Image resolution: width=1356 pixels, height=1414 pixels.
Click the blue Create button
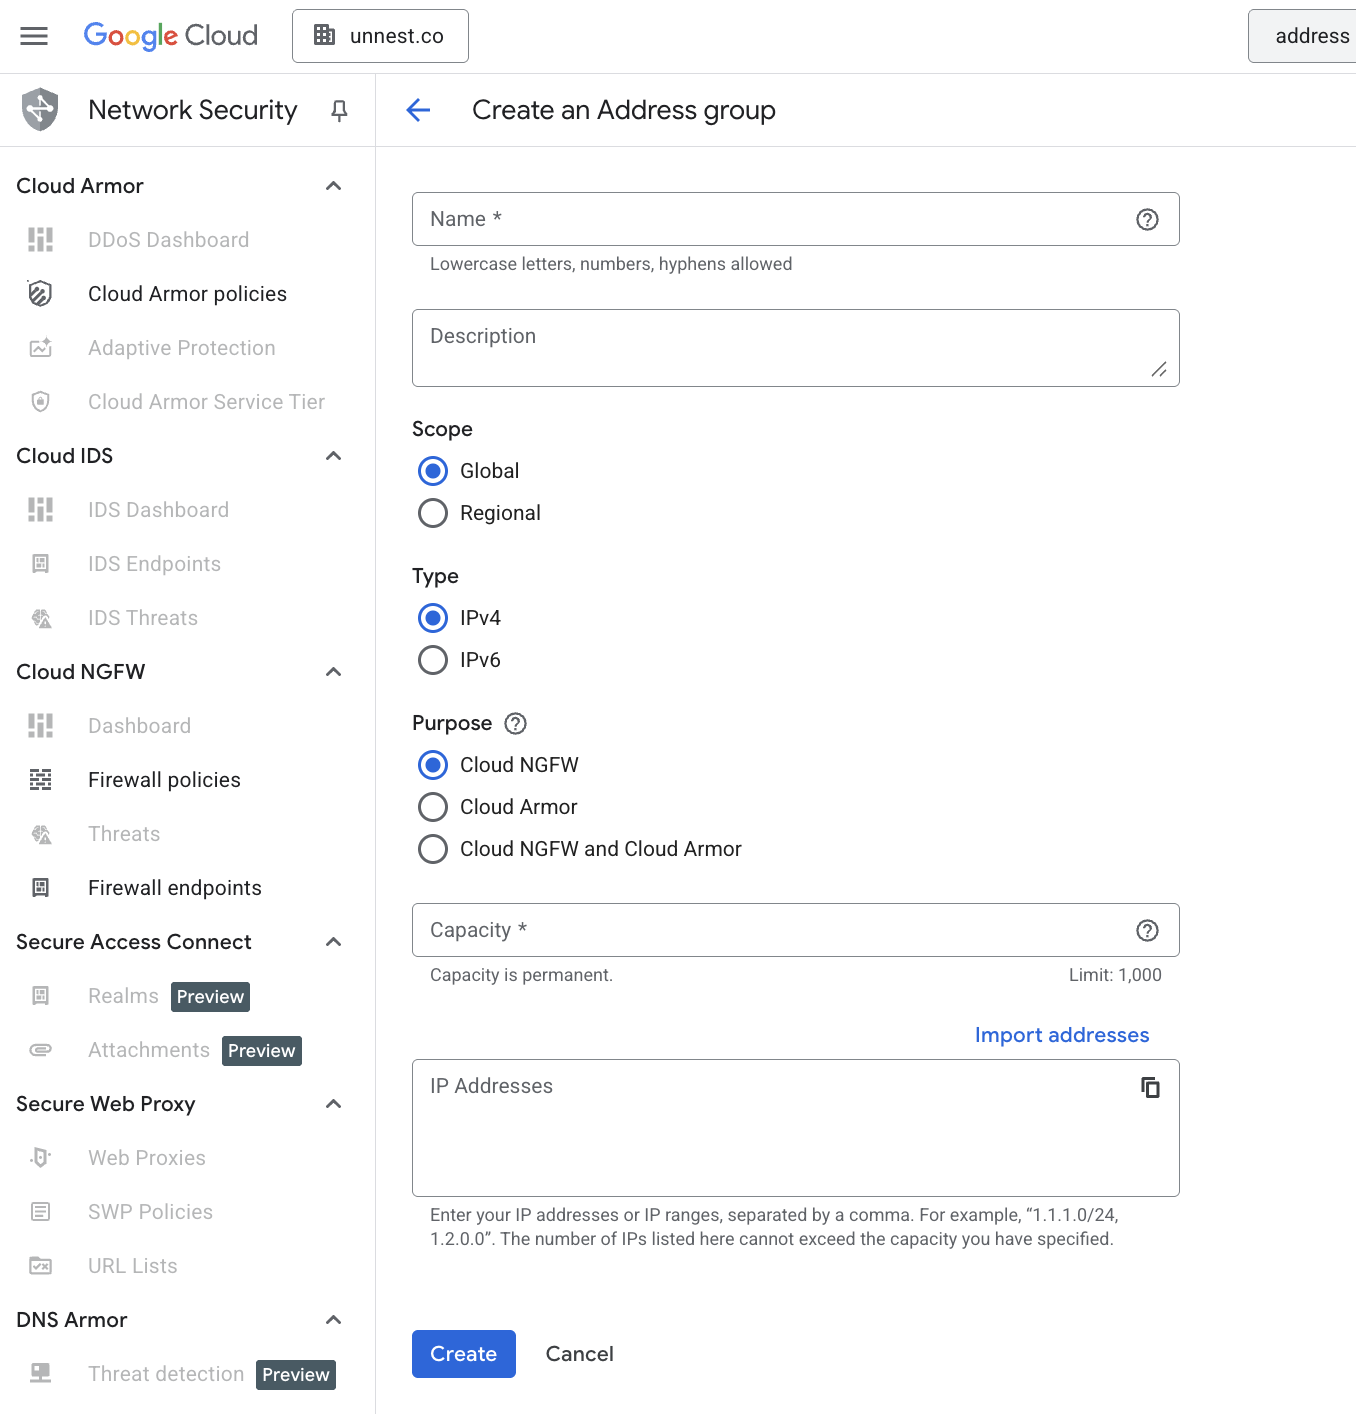click(463, 1354)
